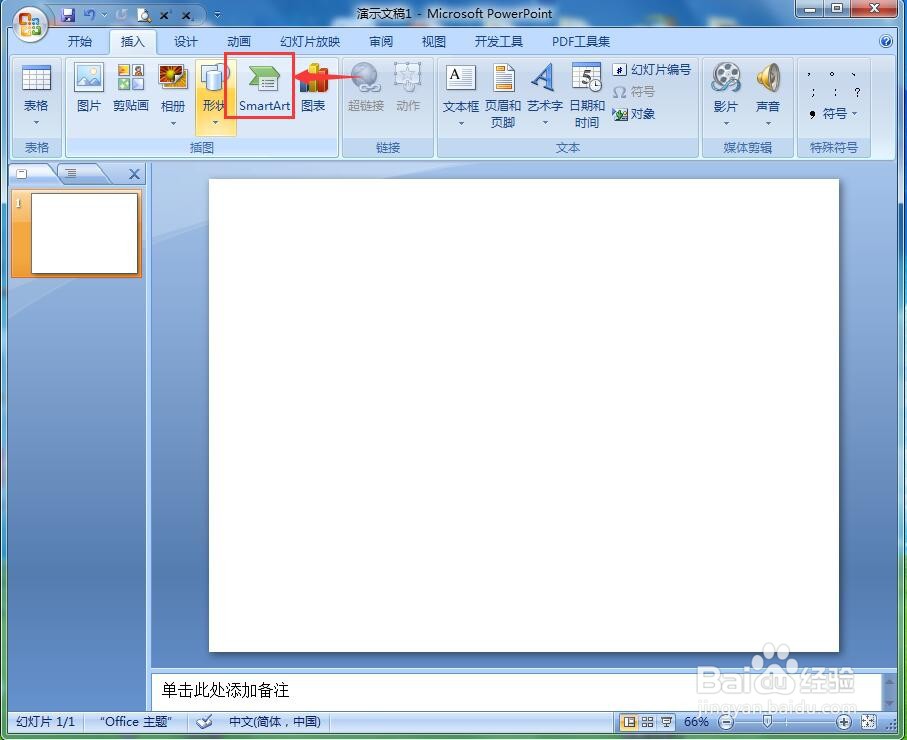Expand the 文本框 dropdown arrow
This screenshot has height=740, width=907.
[x=461, y=123]
